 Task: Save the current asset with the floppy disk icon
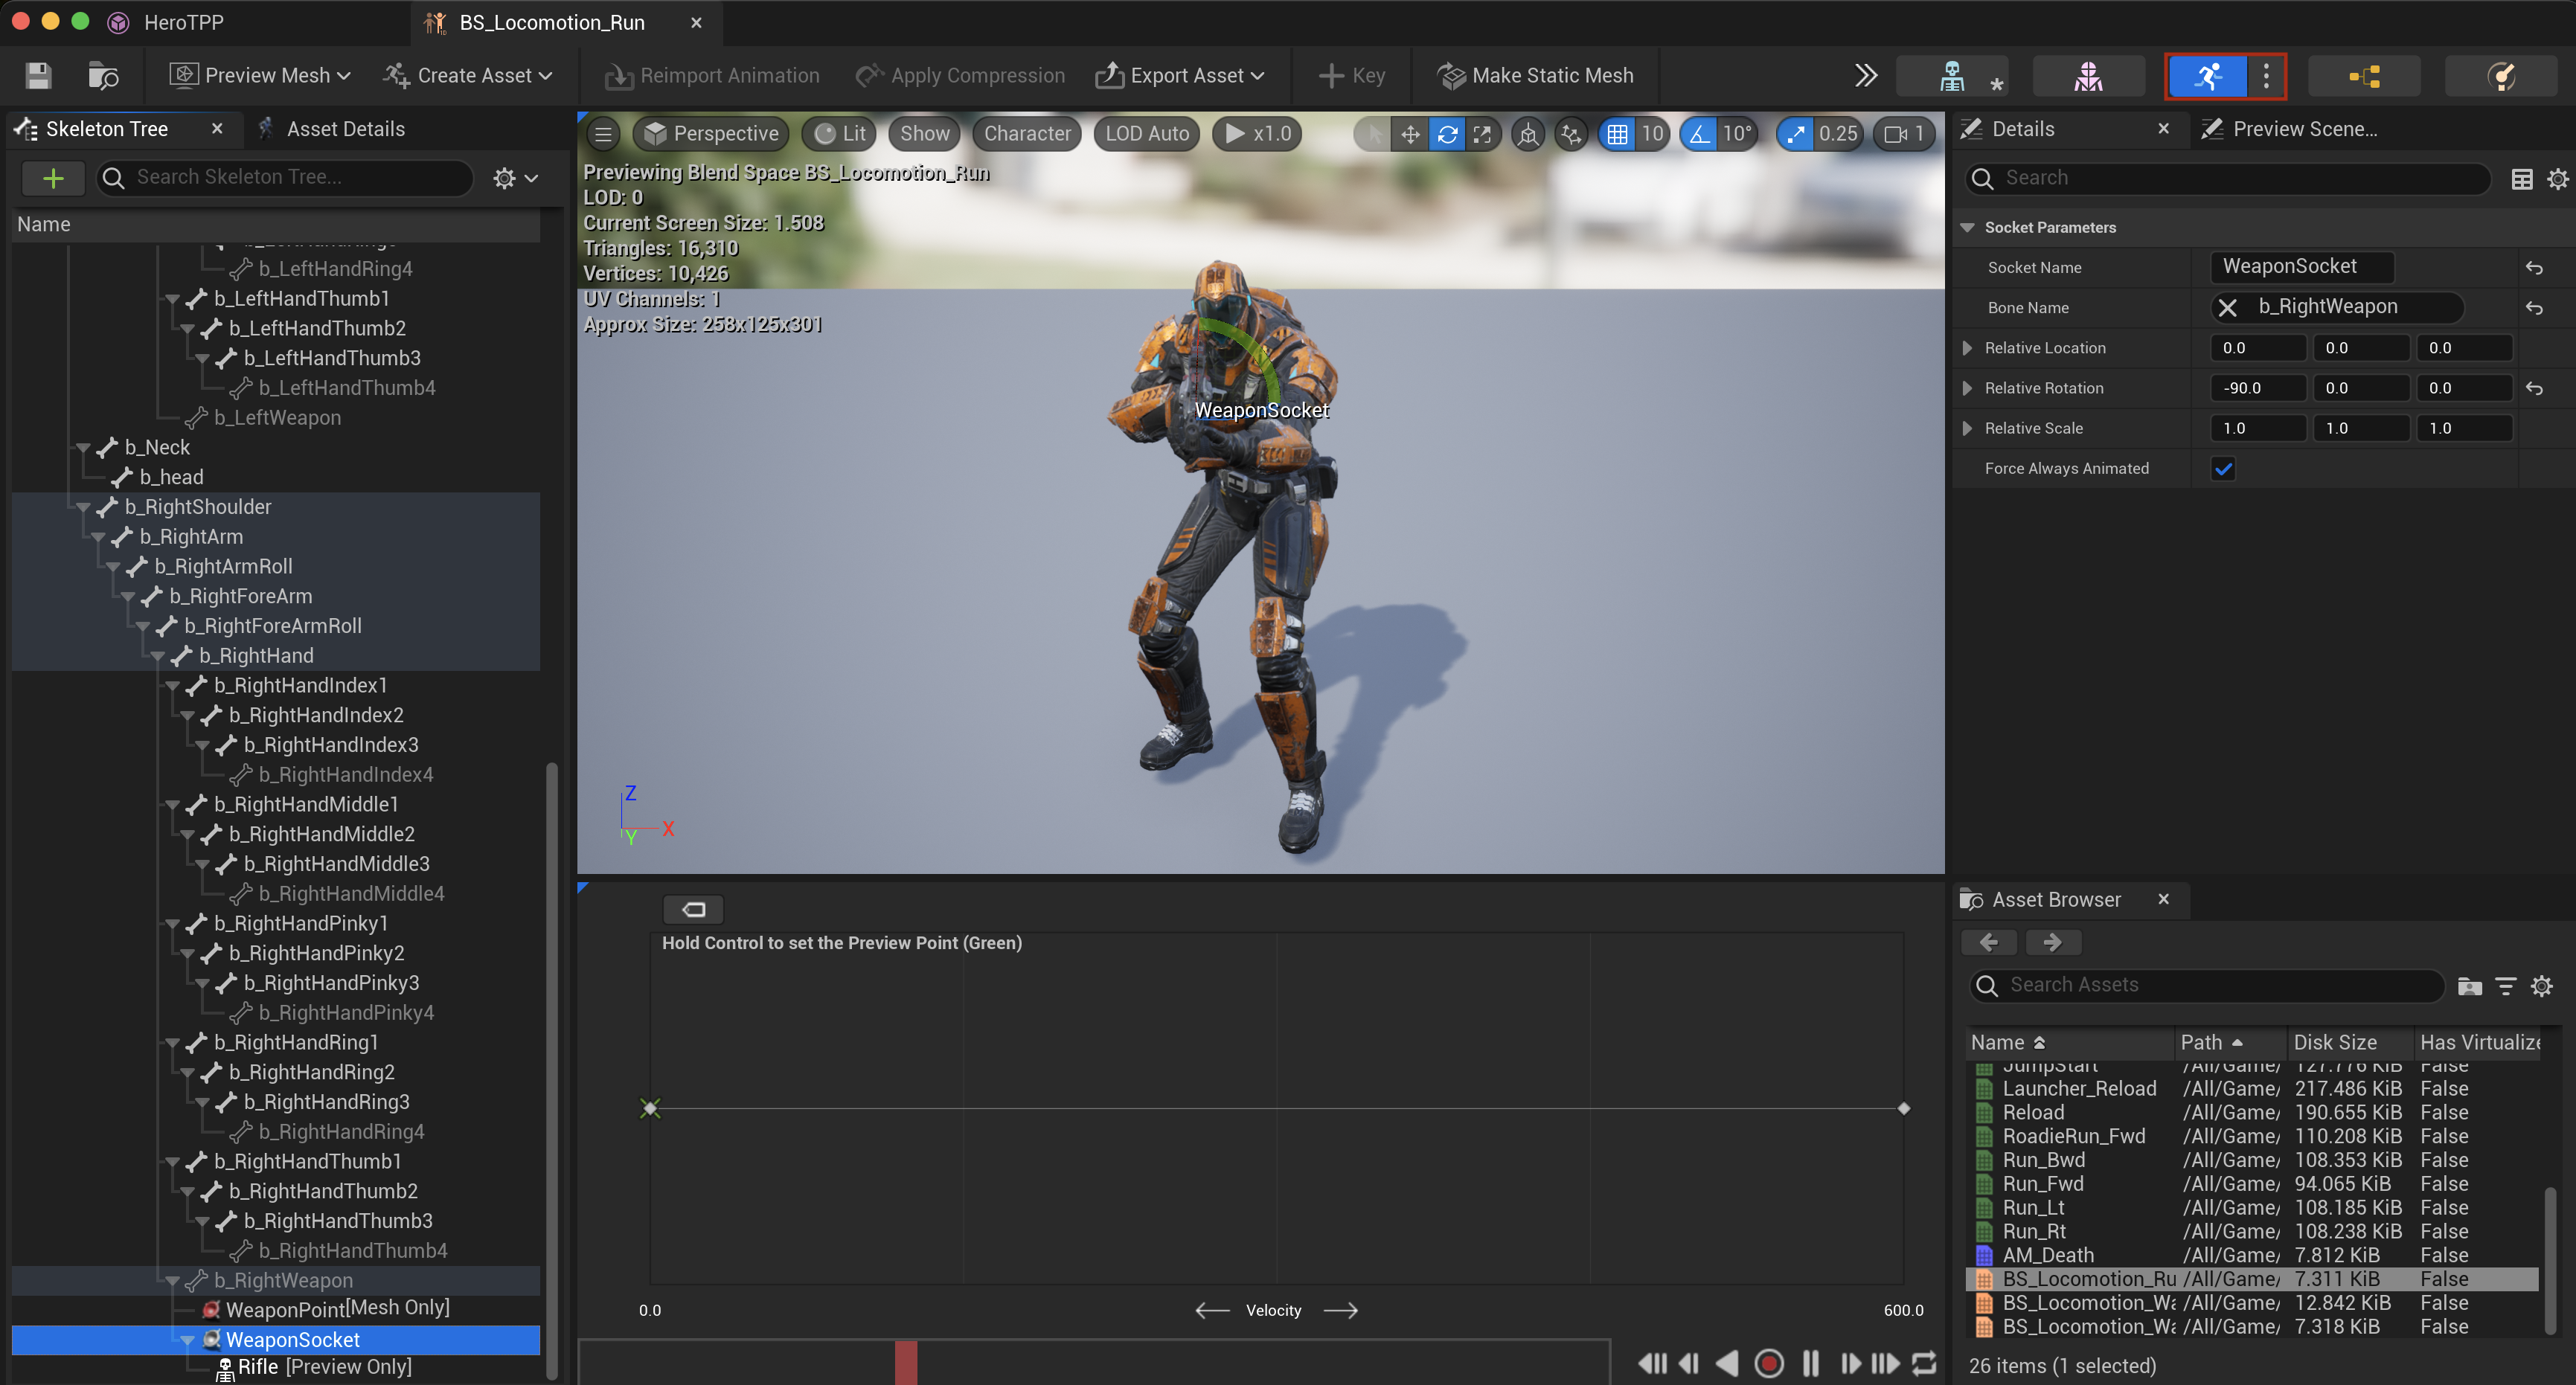coord(38,76)
